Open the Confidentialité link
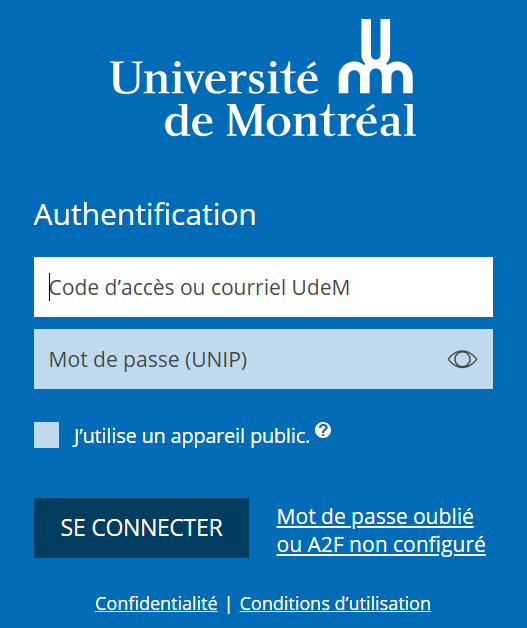 (156, 604)
